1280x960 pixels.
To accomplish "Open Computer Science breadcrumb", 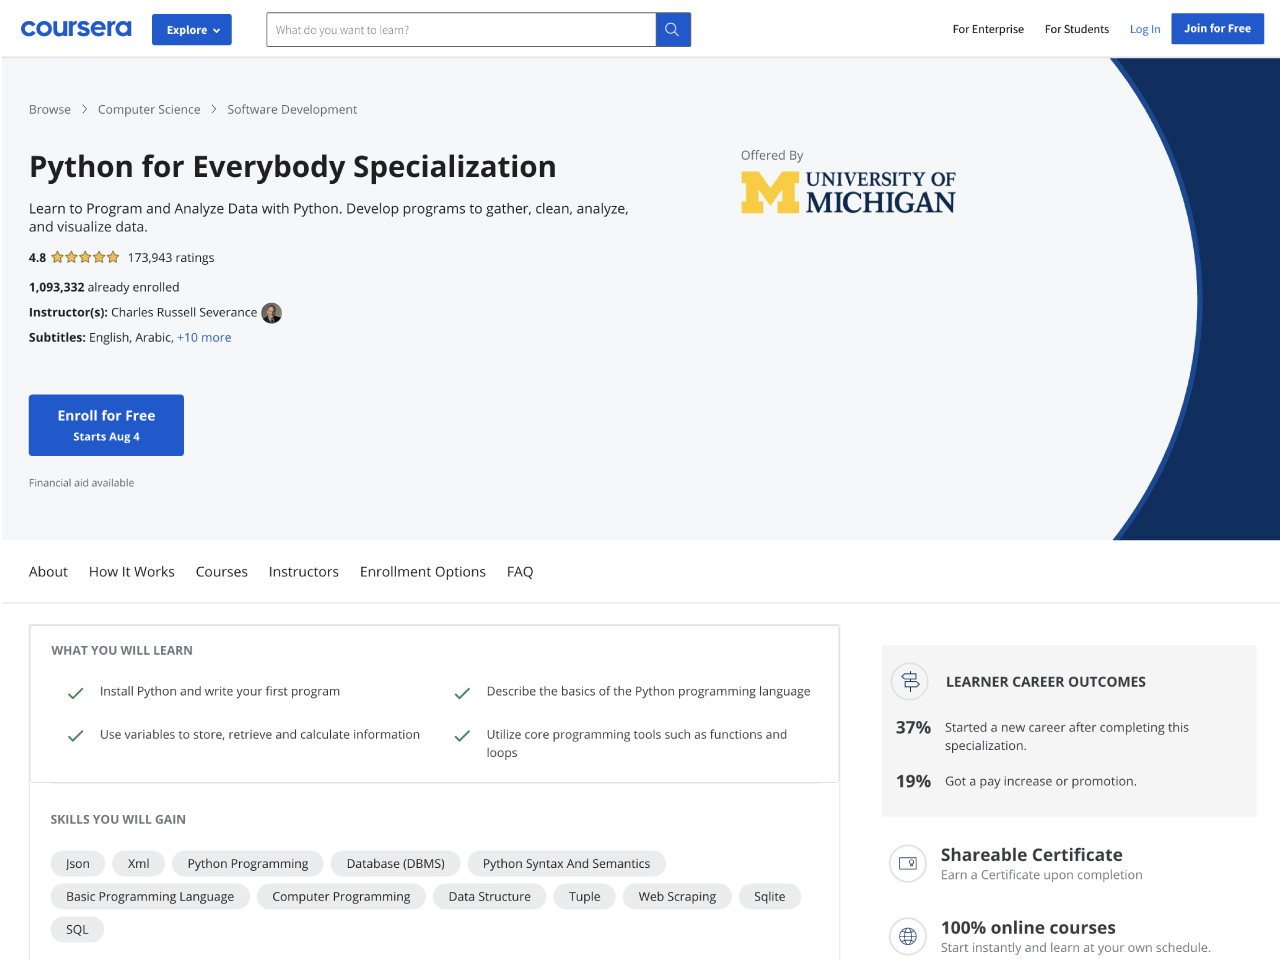I will (x=149, y=110).
